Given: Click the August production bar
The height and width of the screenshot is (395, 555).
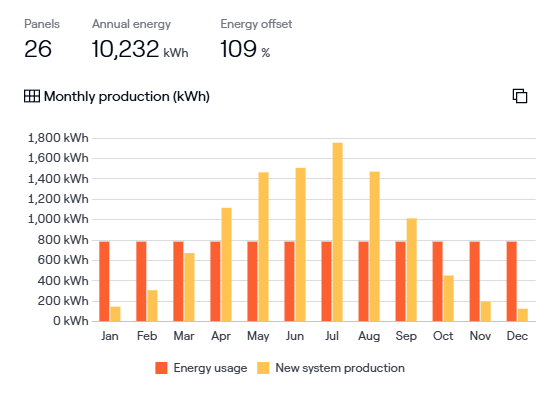Looking at the screenshot, I should [x=375, y=247].
